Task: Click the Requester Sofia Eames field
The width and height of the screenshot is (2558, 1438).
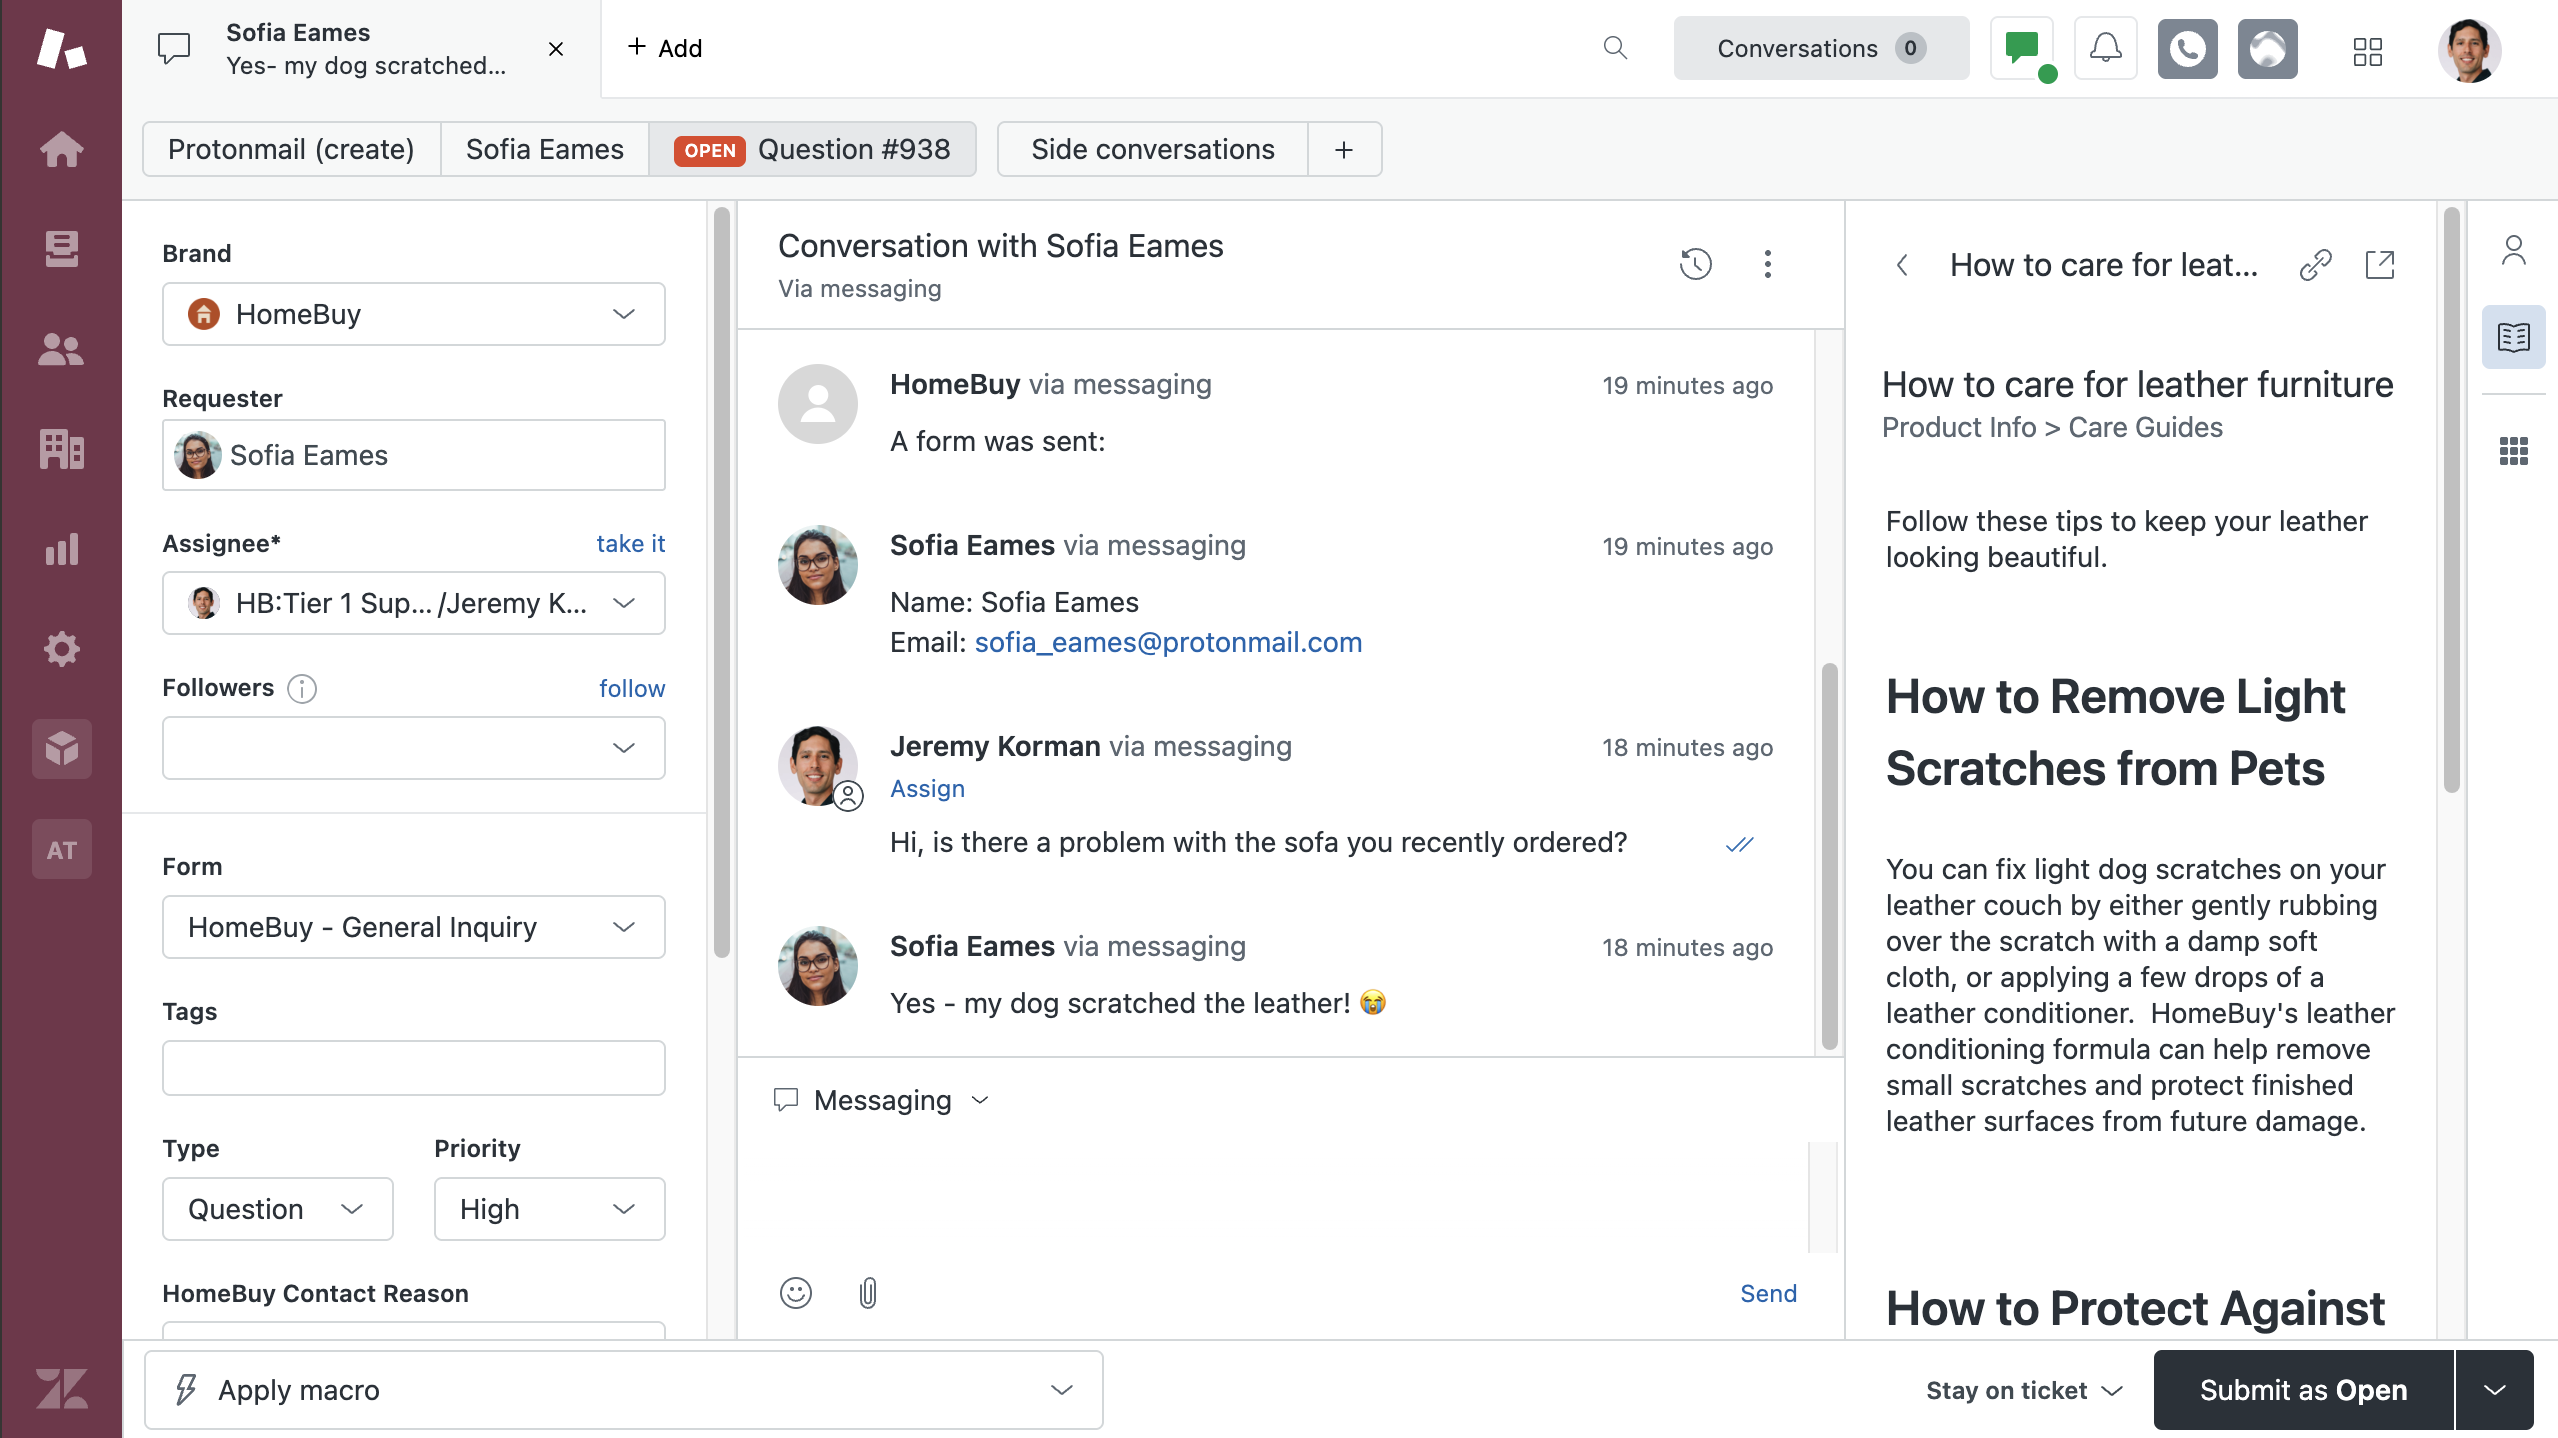Action: (413, 455)
